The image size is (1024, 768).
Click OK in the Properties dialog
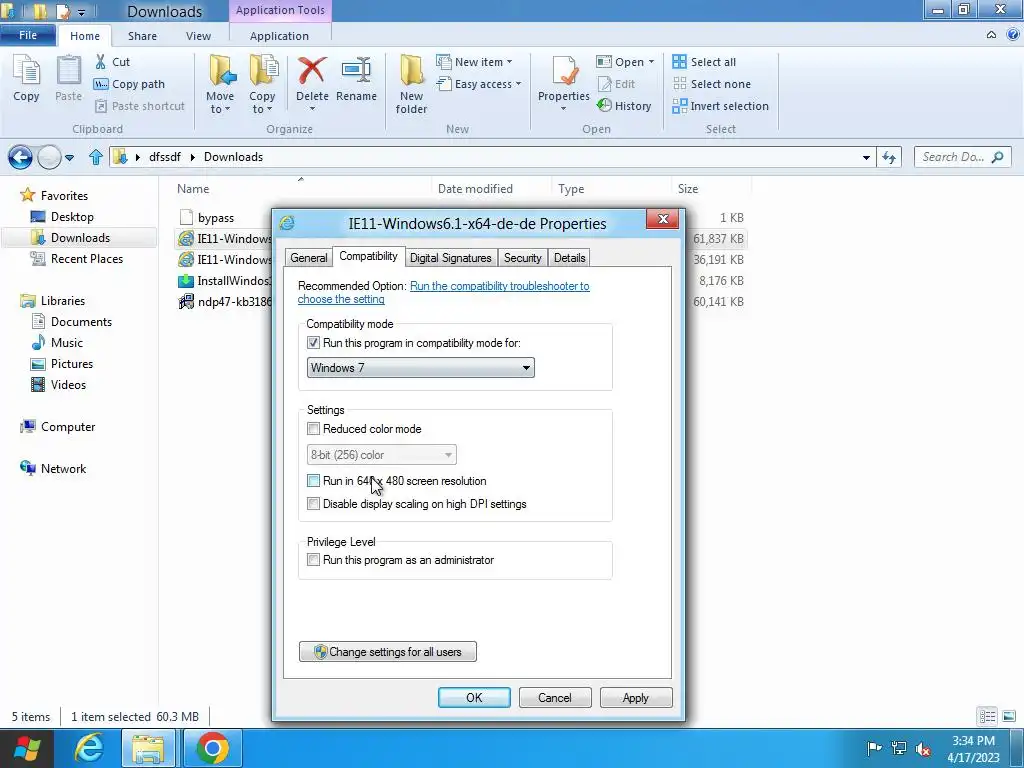[474, 697]
